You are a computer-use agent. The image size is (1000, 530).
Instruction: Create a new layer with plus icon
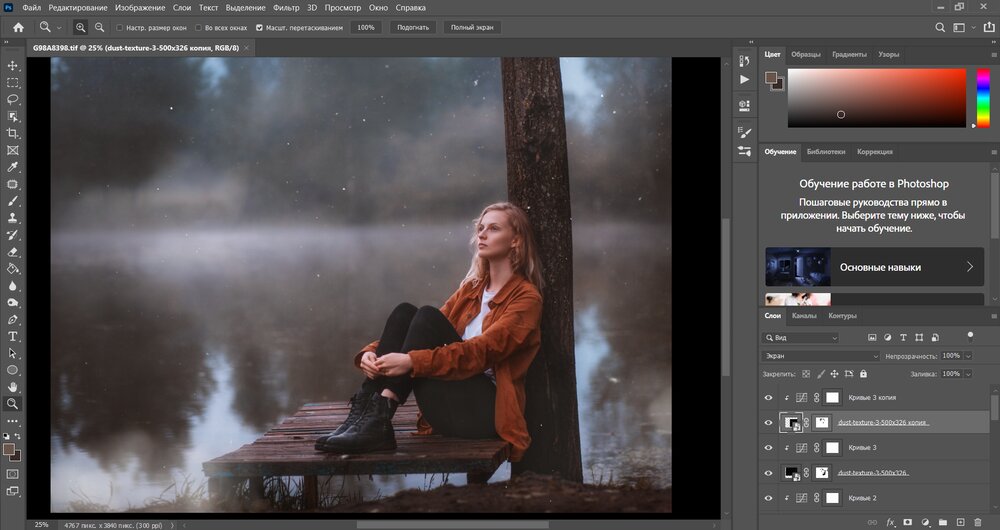click(961, 521)
